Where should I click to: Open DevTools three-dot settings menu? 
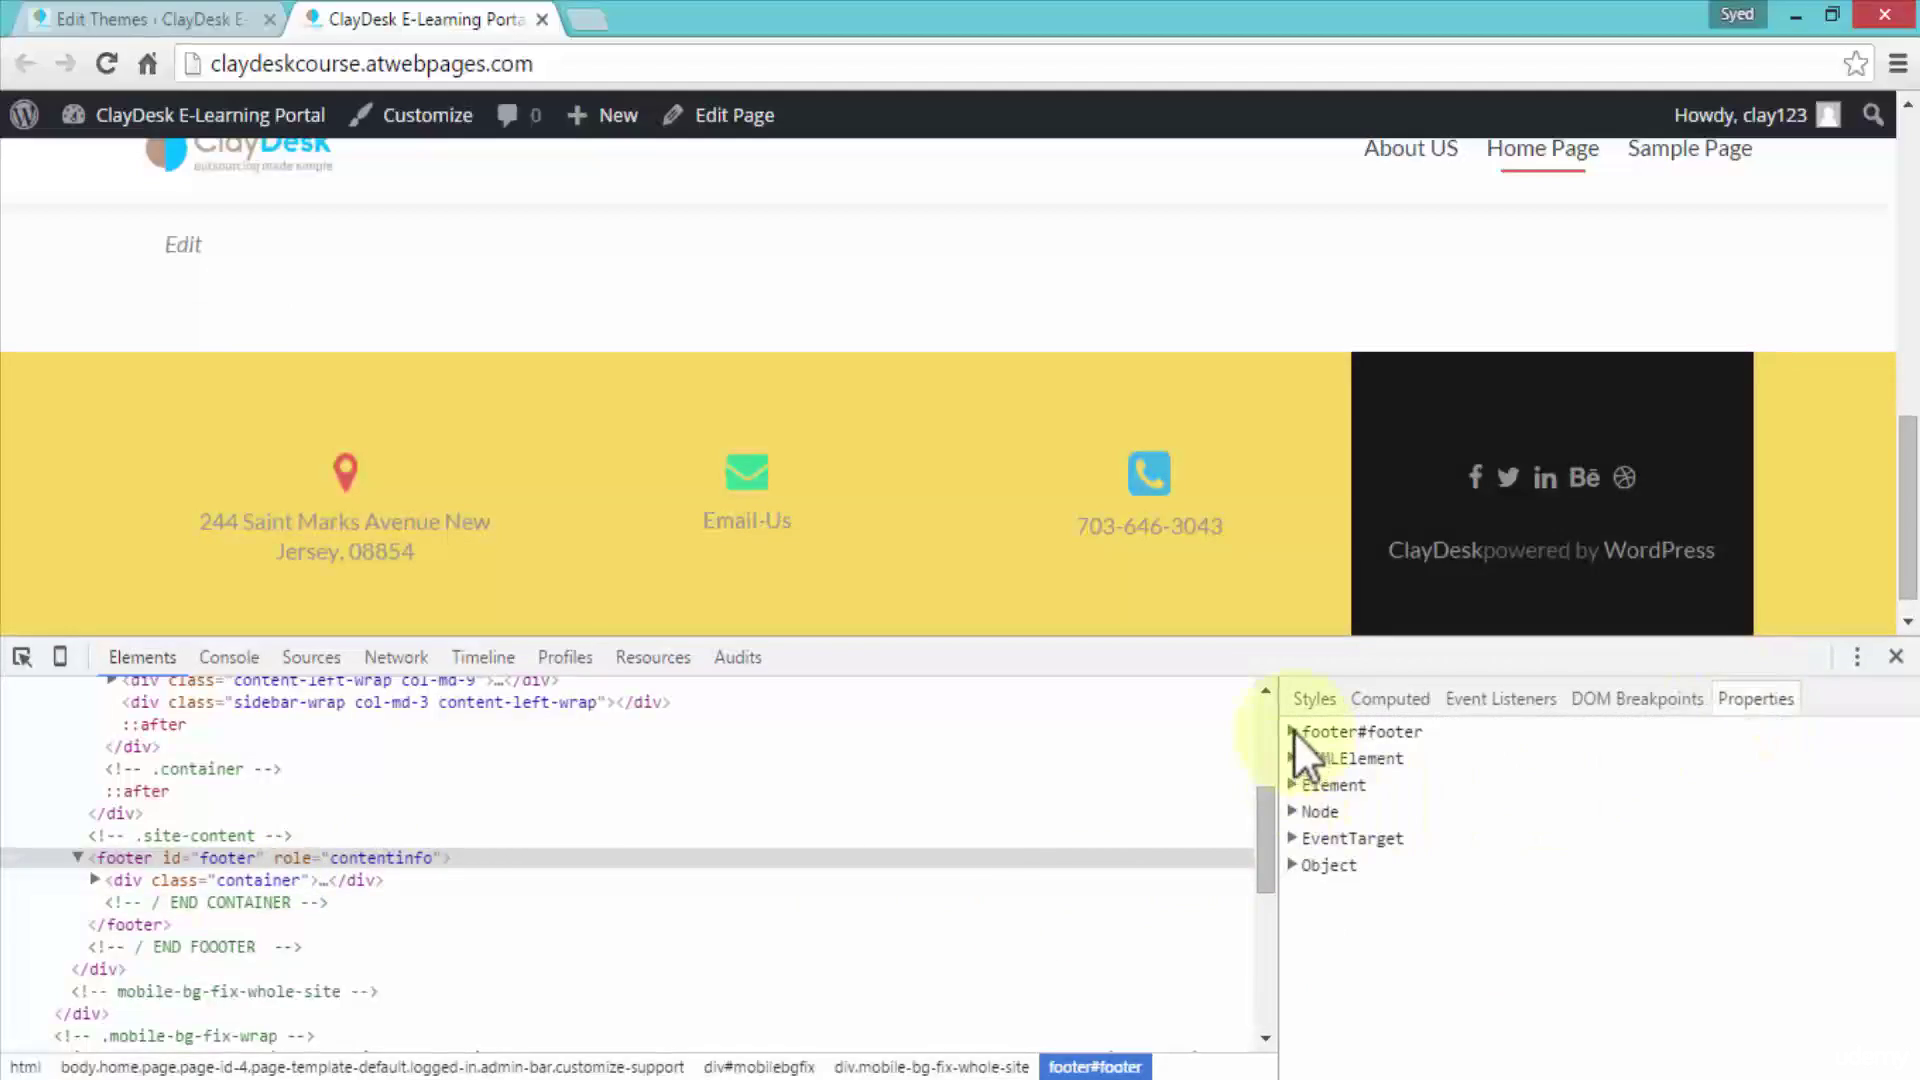coord(1857,657)
